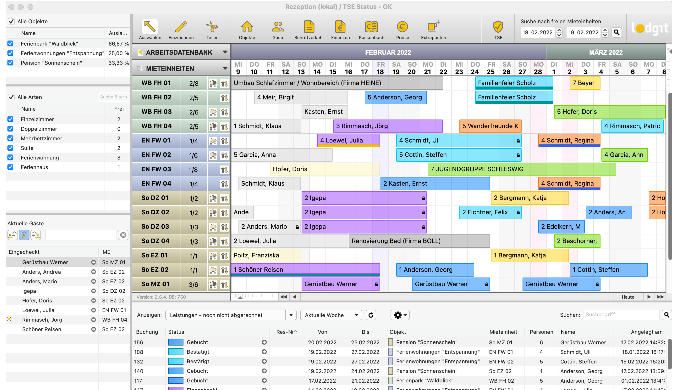Click the cyan status swatch in row 192
This screenshot has height=390, width=680.
coord(176,361)
